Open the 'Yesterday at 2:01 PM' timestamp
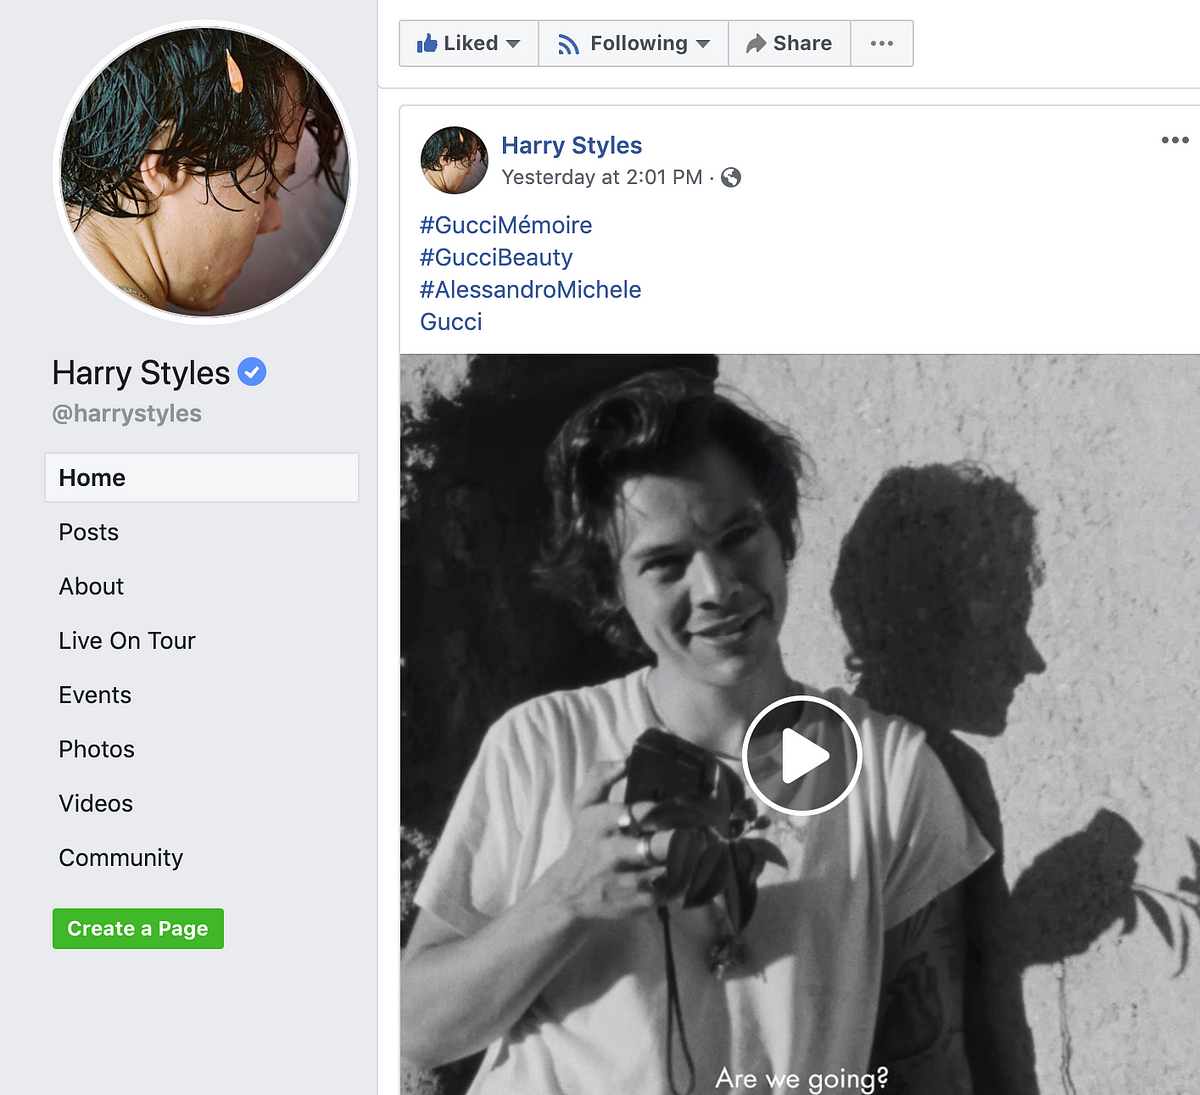 point(602,177)
